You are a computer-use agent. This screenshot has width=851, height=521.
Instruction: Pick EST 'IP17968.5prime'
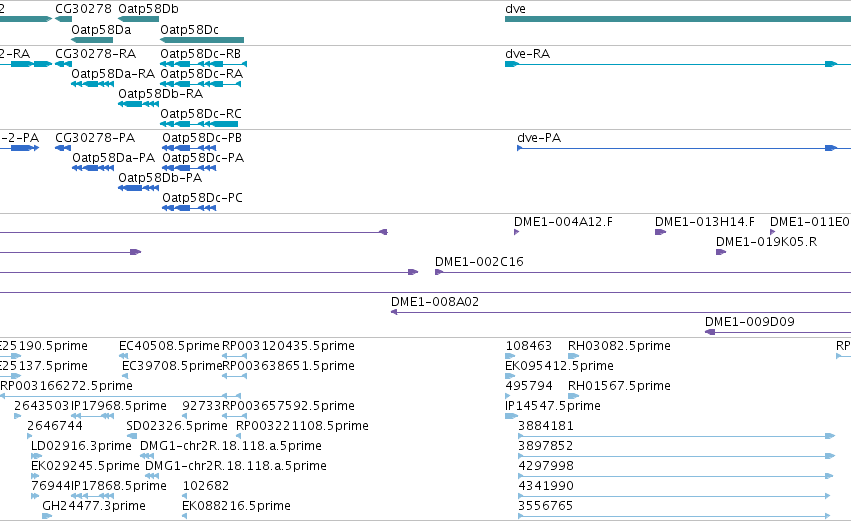click(119, 406)
